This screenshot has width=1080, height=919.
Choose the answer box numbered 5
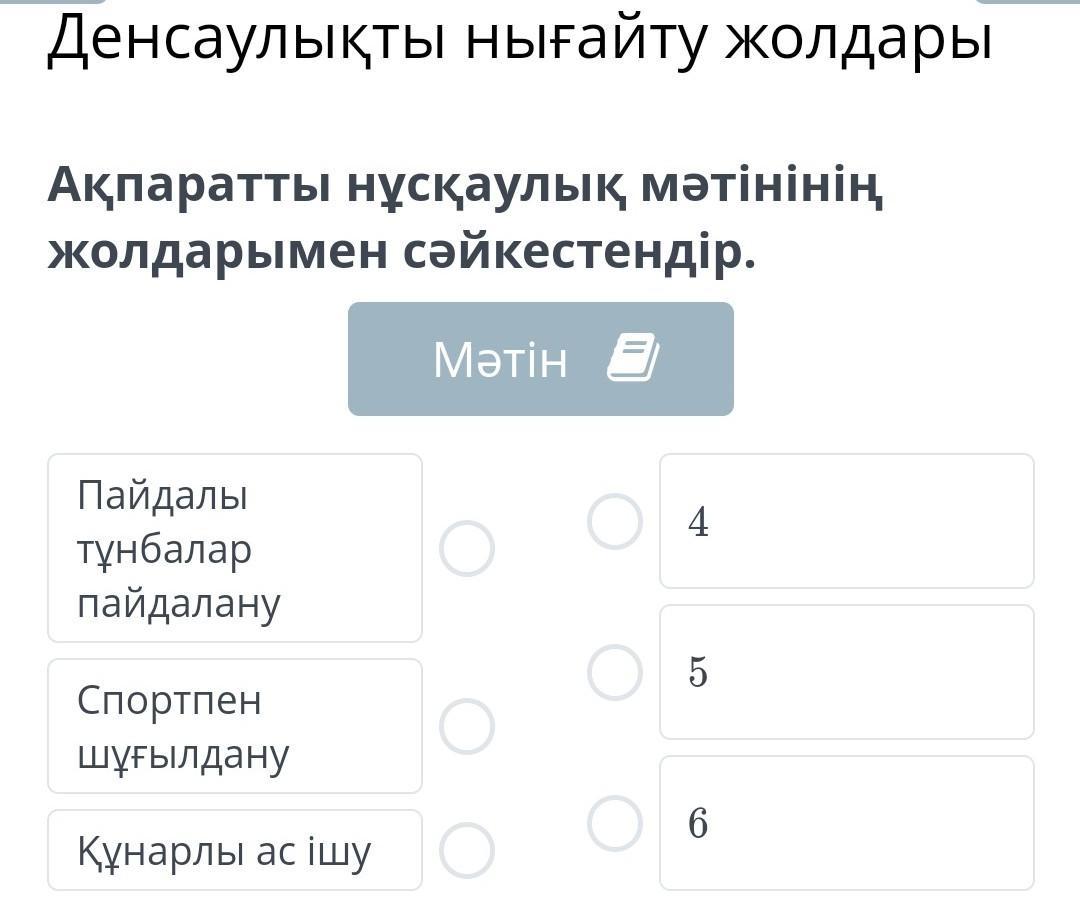click(x=846, y=672)
